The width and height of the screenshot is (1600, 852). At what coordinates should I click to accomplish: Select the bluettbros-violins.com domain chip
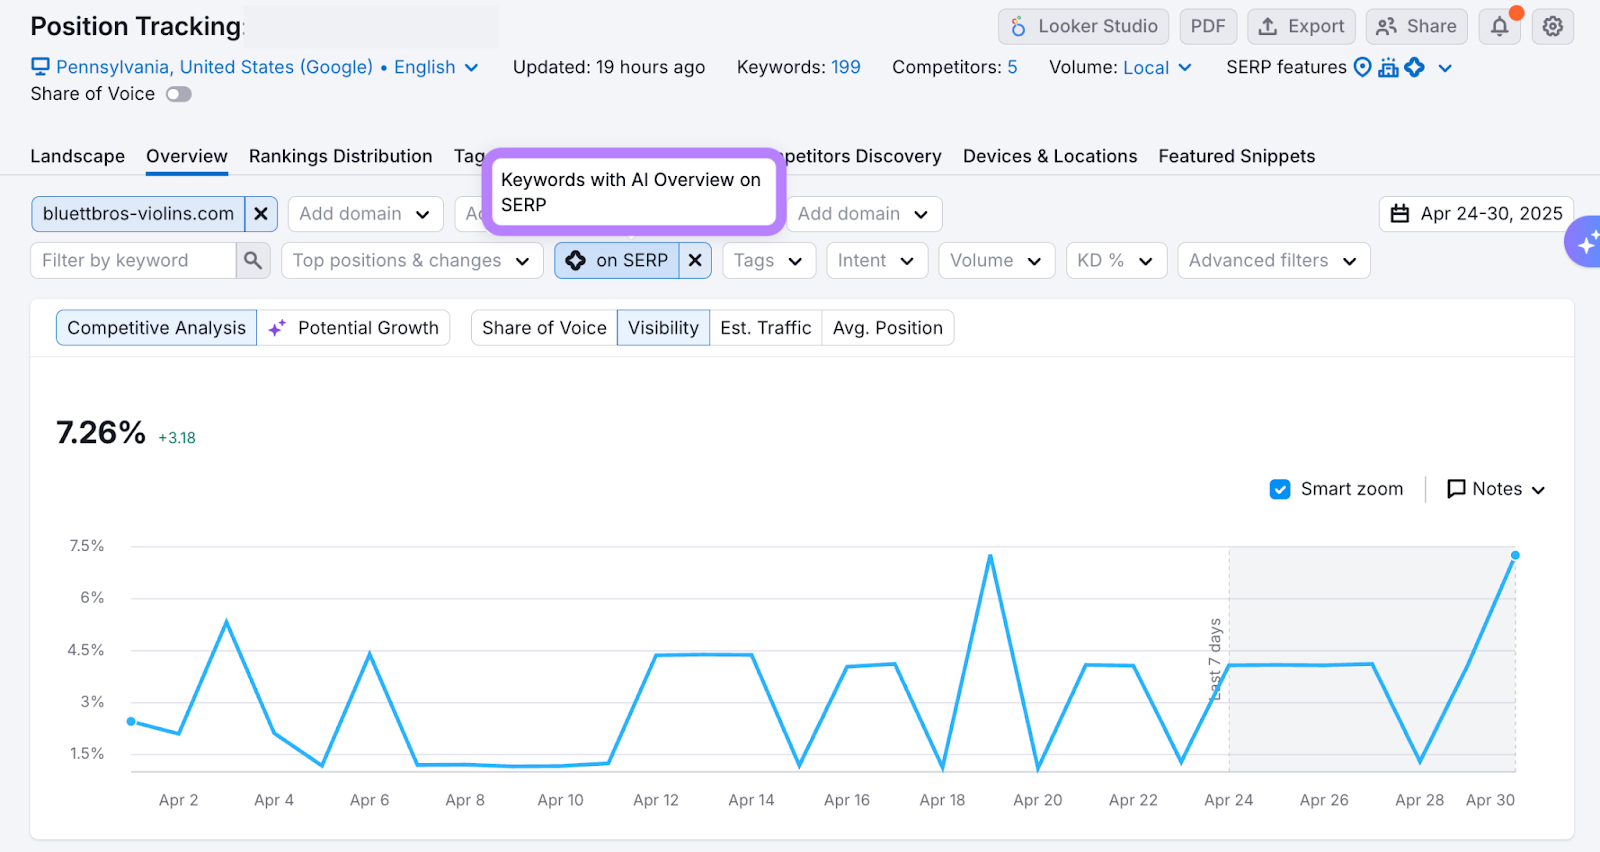[138, 214]
